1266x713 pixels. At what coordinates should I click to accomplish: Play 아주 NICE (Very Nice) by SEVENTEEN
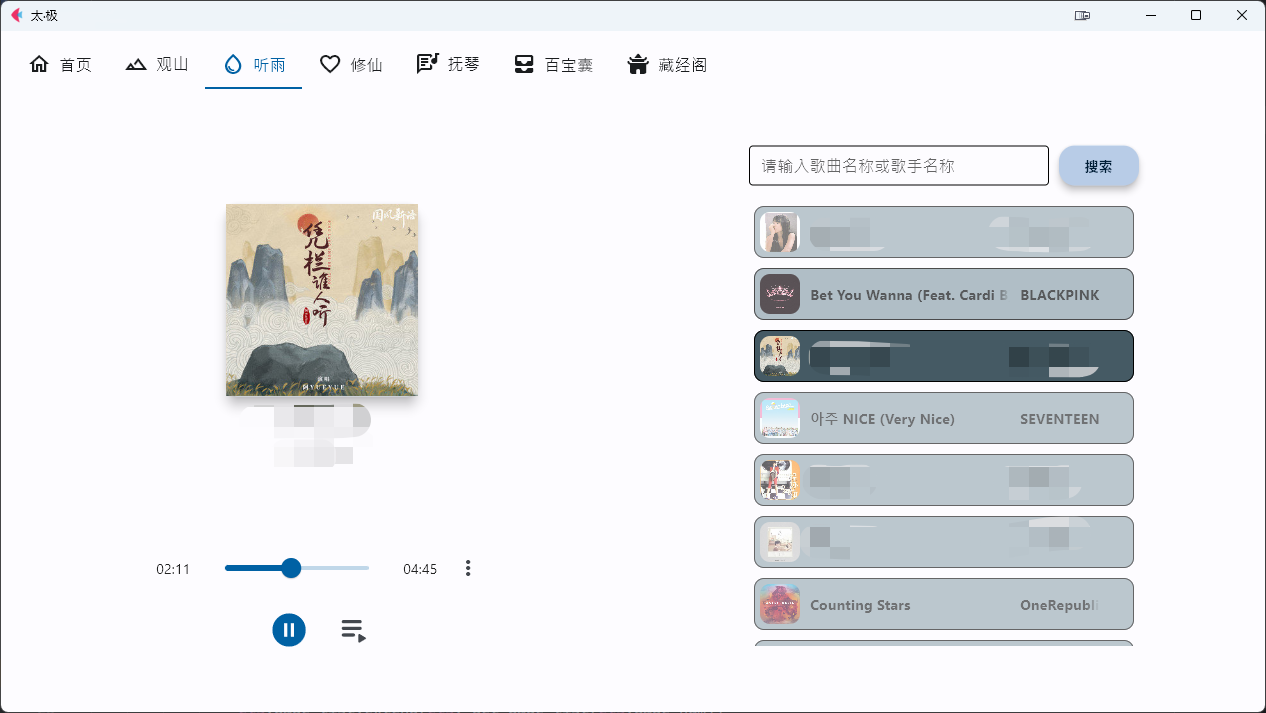(x=944, y=418)
